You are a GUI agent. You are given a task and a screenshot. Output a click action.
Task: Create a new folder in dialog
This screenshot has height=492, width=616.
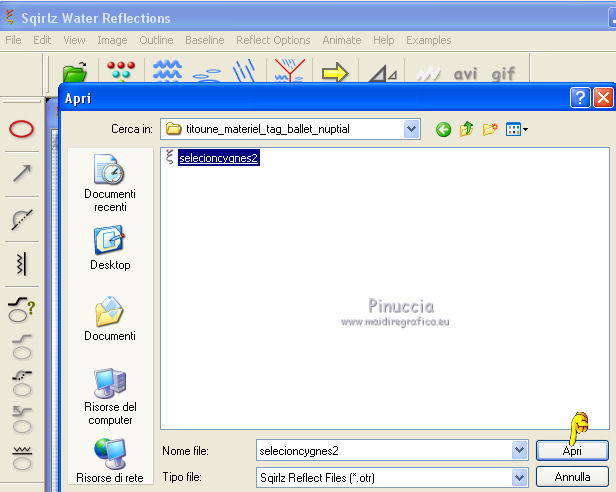(490, 129)
